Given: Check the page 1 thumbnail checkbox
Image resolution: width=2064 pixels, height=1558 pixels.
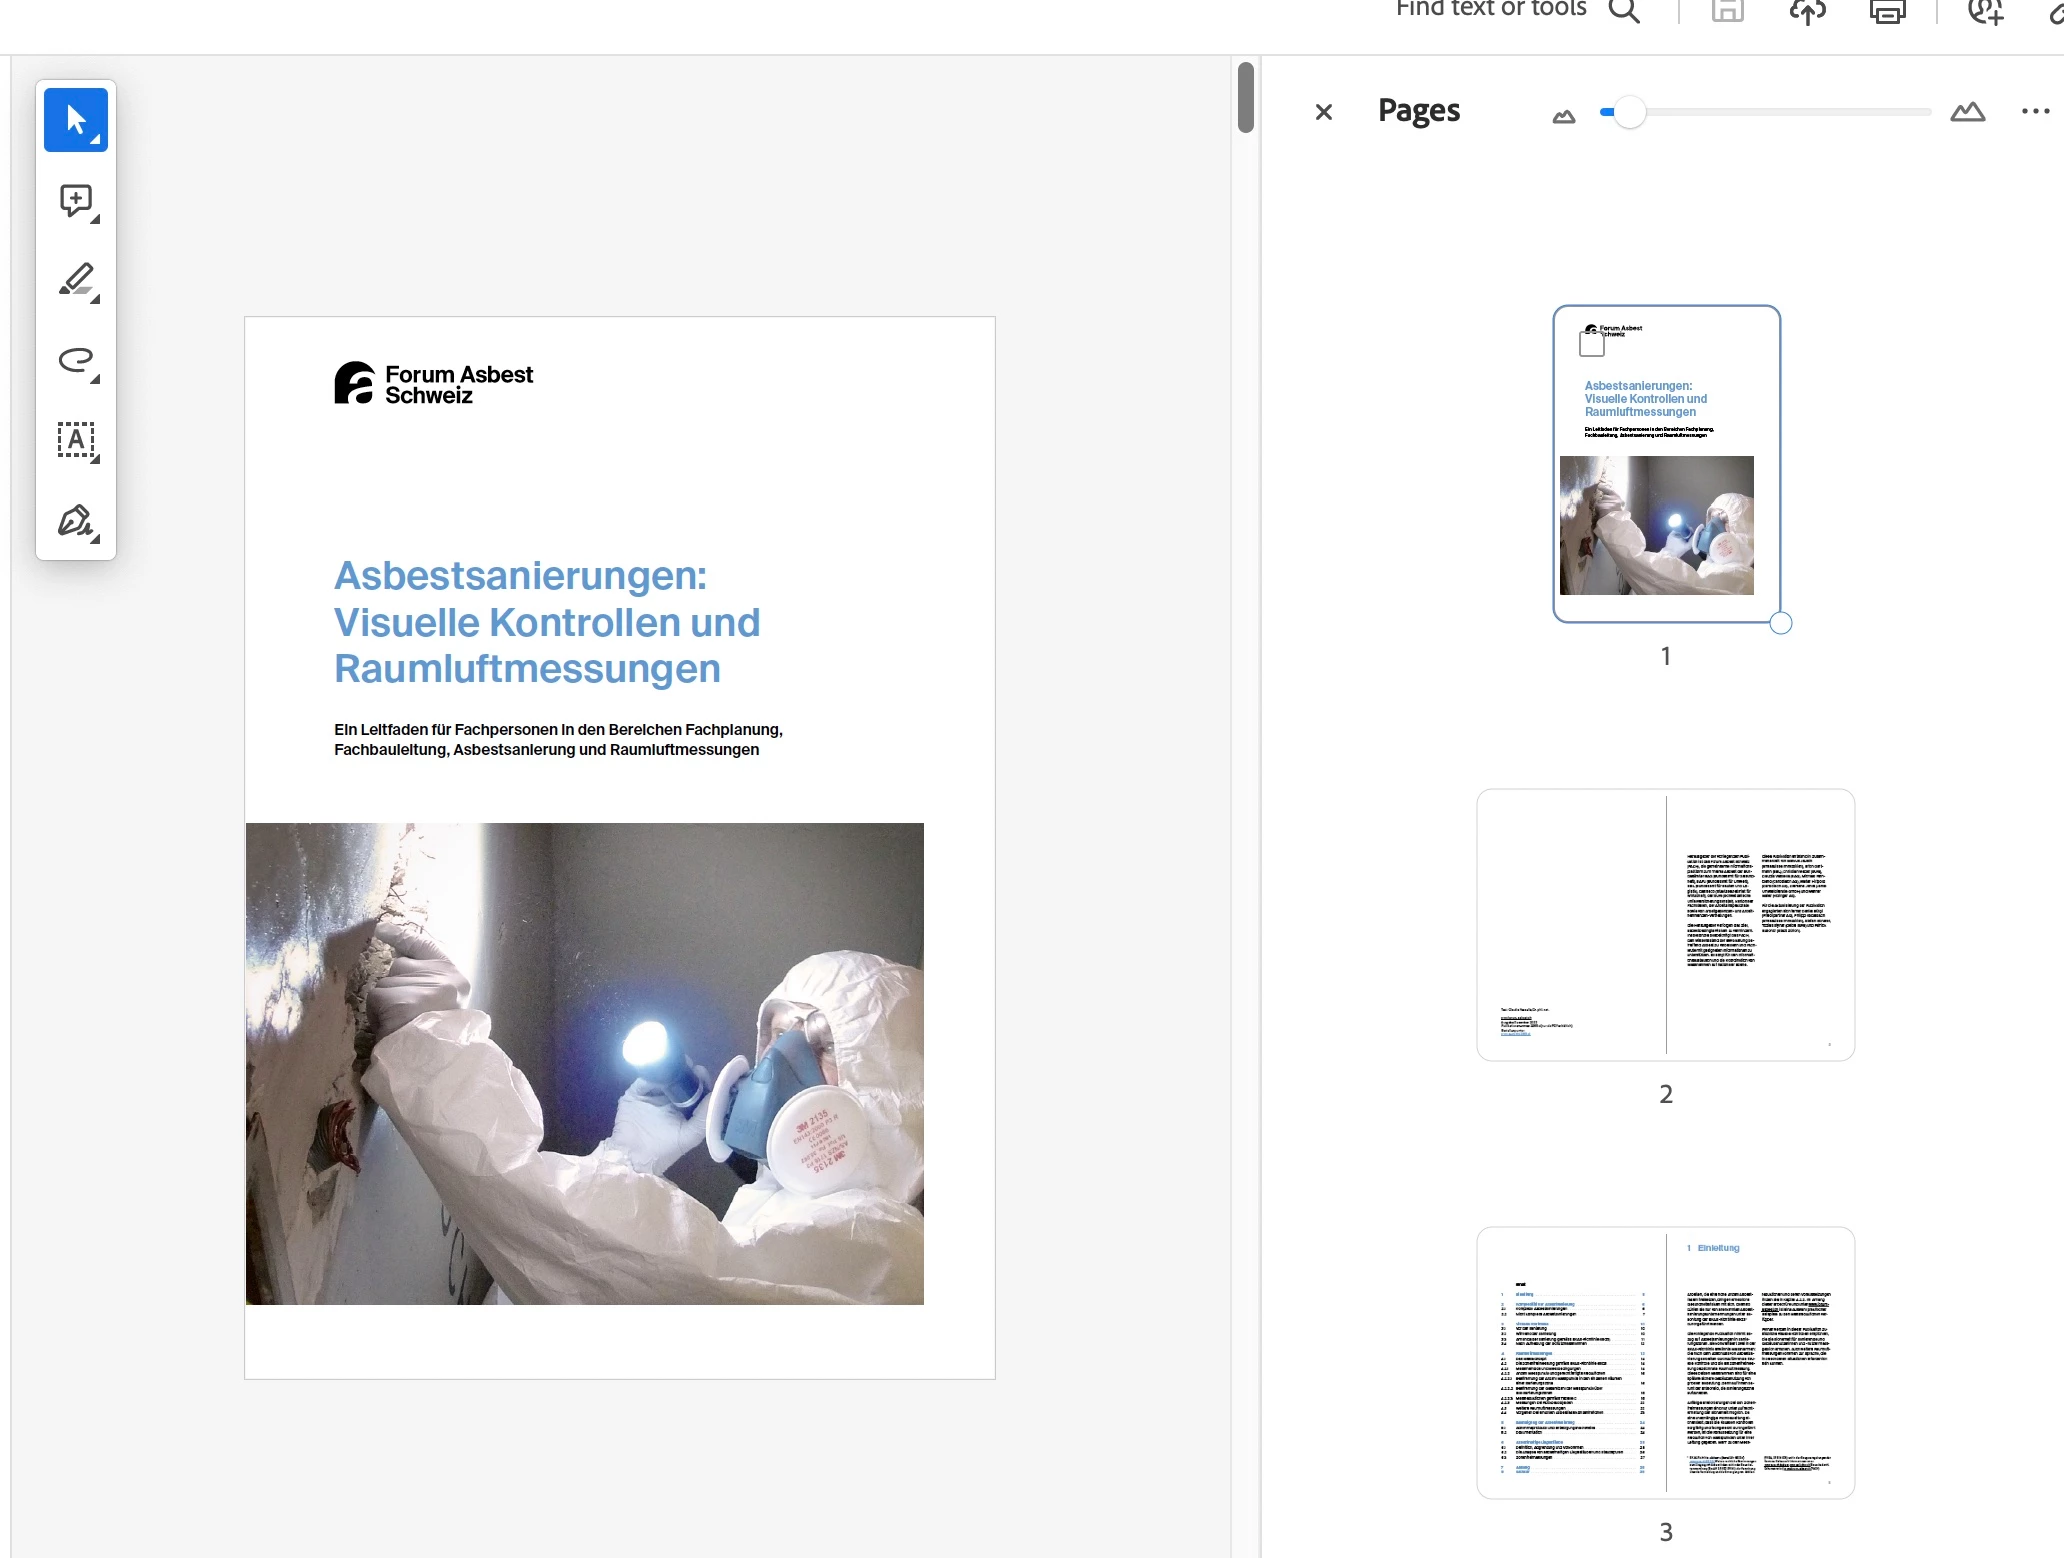Looking at the screenshot, I should pyautogui.click(x=1591, y=345).
